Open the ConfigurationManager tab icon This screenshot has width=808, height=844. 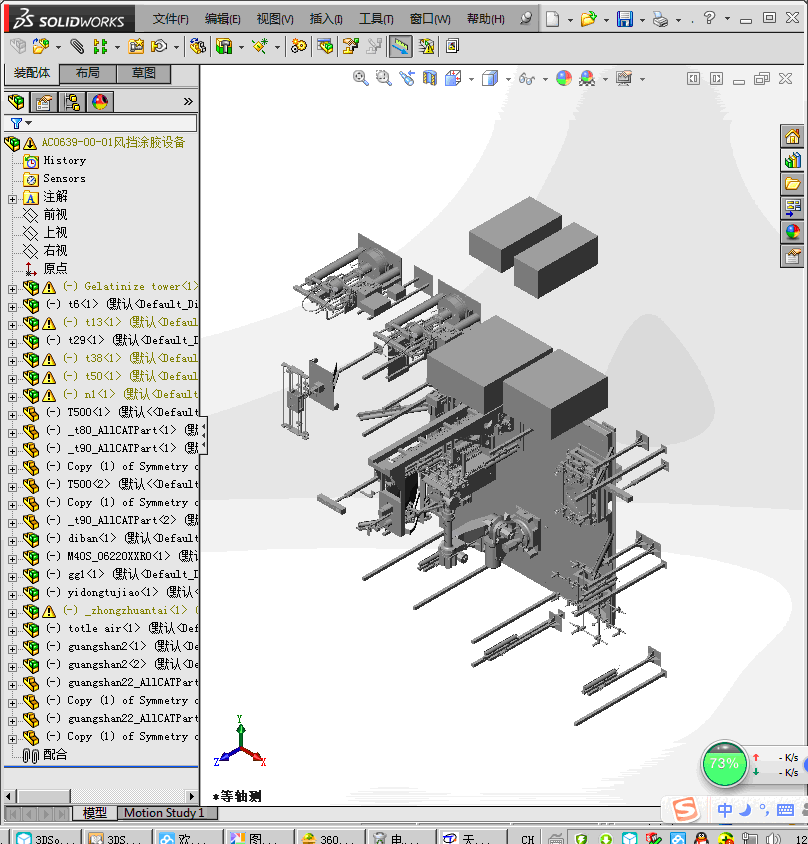(72, 102)
